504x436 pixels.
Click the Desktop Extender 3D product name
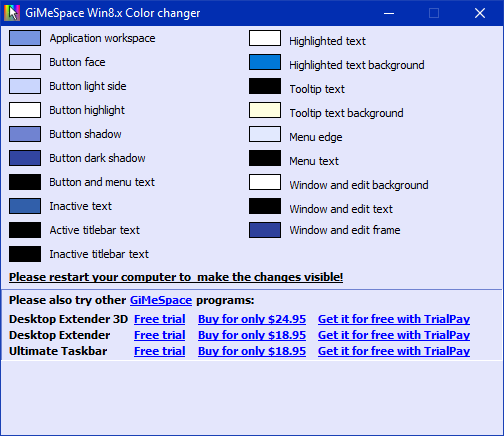point(68,319)
